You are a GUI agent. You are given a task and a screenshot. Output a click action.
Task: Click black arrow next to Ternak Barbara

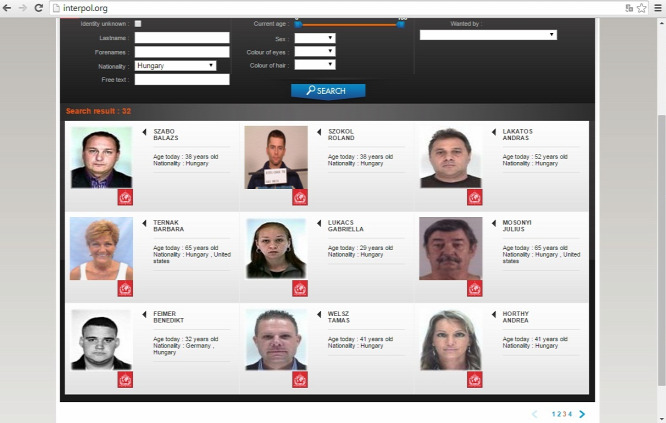[144, 223]
